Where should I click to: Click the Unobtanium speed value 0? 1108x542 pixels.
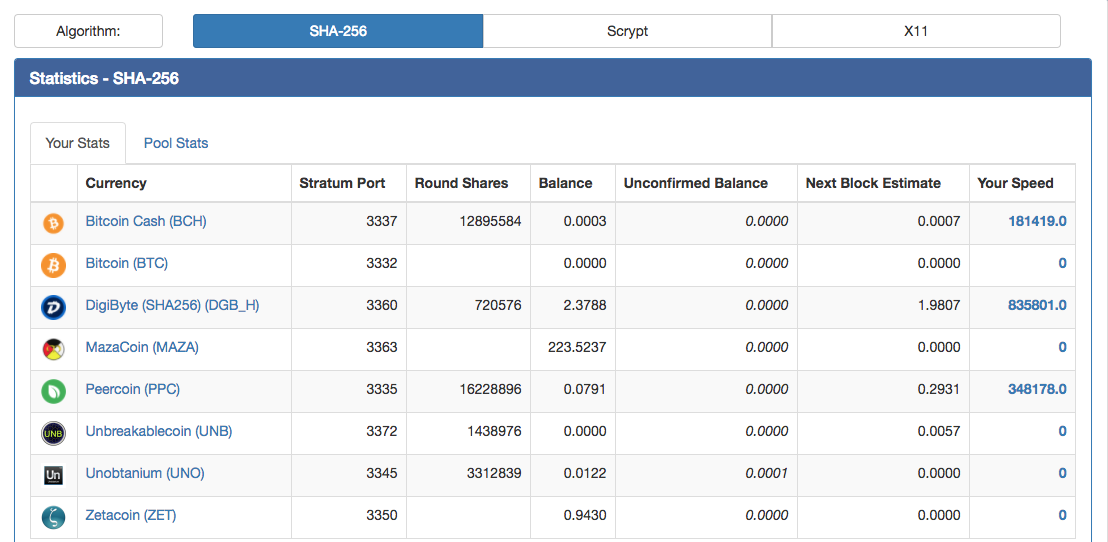(x=1062, y=473)
